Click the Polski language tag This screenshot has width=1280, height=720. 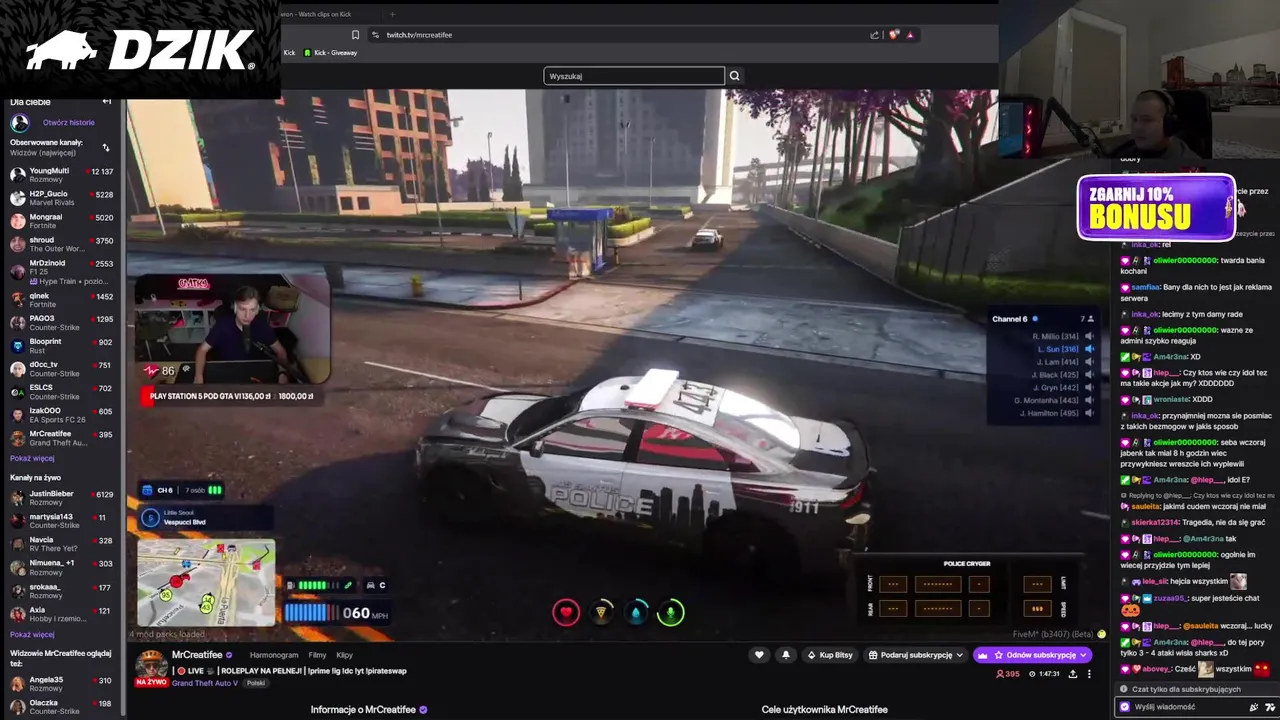coord(256,683)
